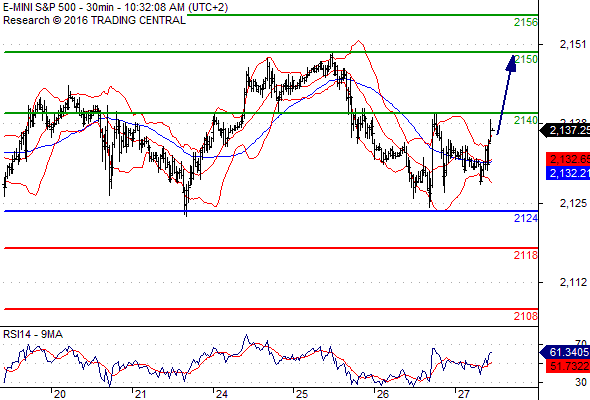Click date marker 24 on time axis

pos(221,394)
